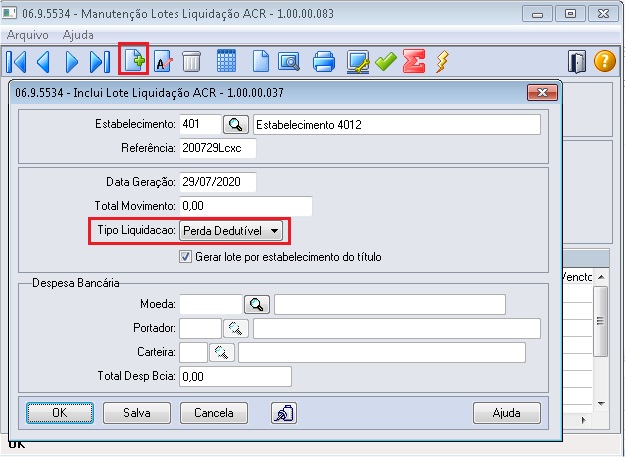Close the Inclui Lote Liquidação dialog
625x457 pixels.
tap(542, 92)
